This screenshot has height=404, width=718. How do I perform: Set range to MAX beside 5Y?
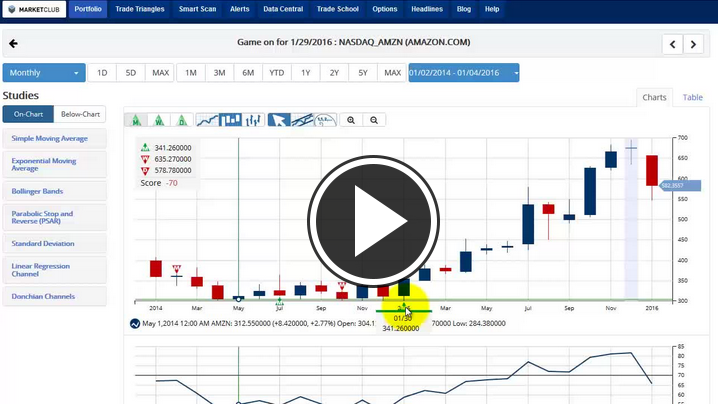(392, 73)
